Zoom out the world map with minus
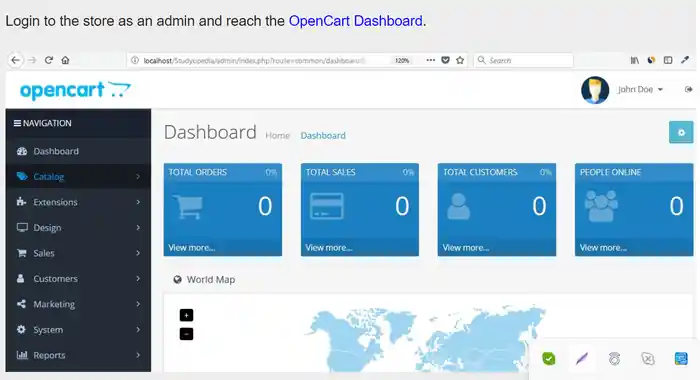This screenshot has width=700, height=380. click(x=186, y=334)
